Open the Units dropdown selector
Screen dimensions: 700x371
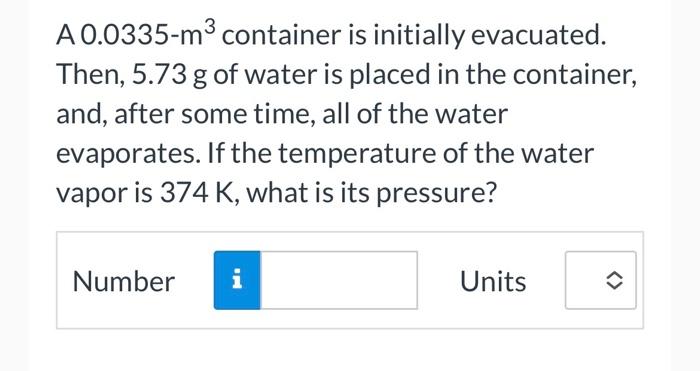point(600,280)
